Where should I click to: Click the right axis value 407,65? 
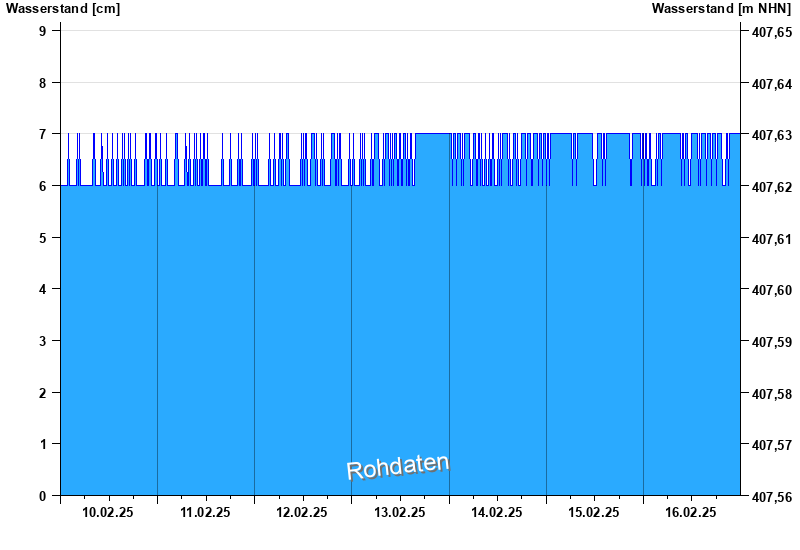(x=771, y=32)
